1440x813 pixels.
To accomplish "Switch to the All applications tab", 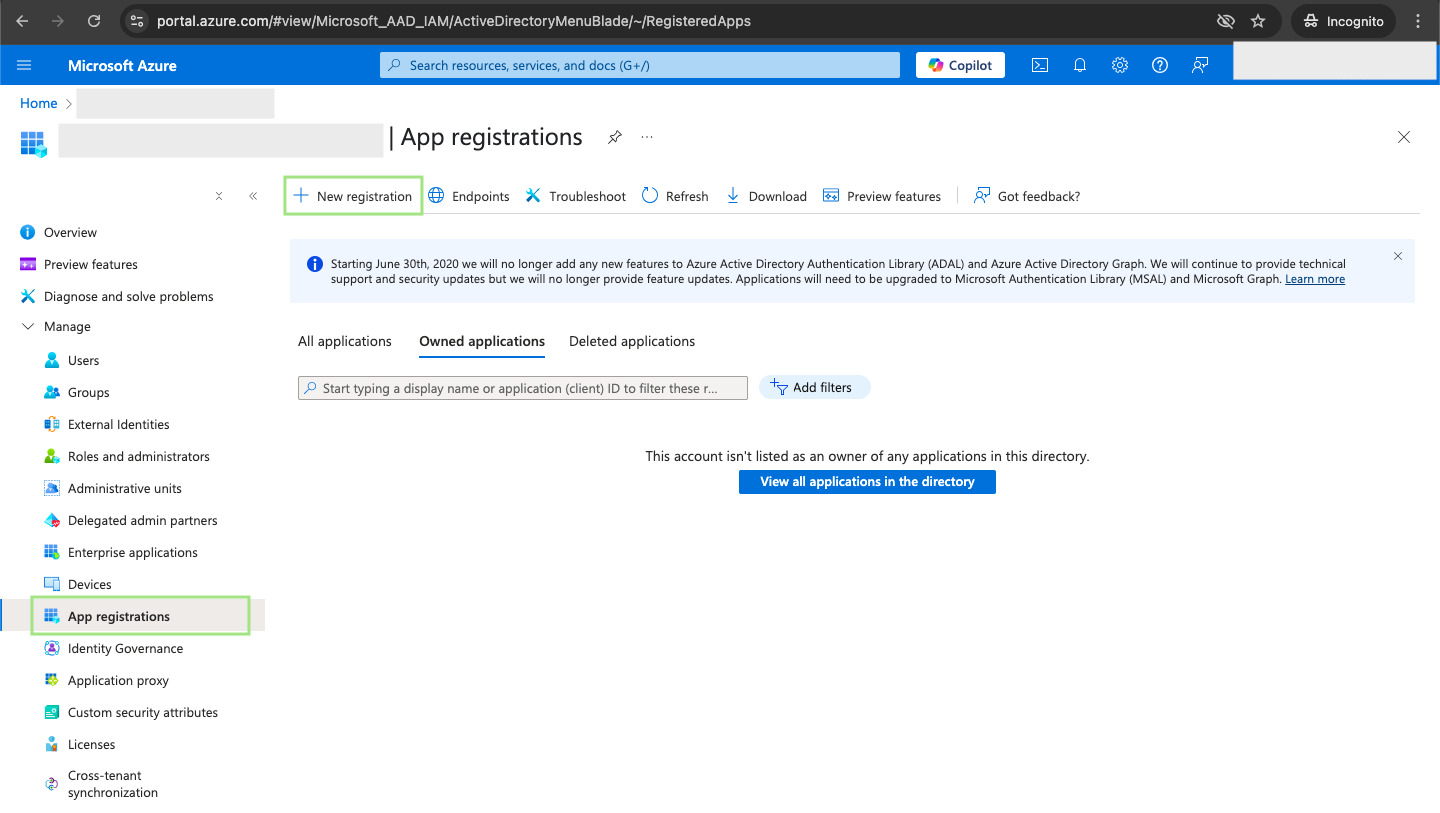I will coord(345,341).
